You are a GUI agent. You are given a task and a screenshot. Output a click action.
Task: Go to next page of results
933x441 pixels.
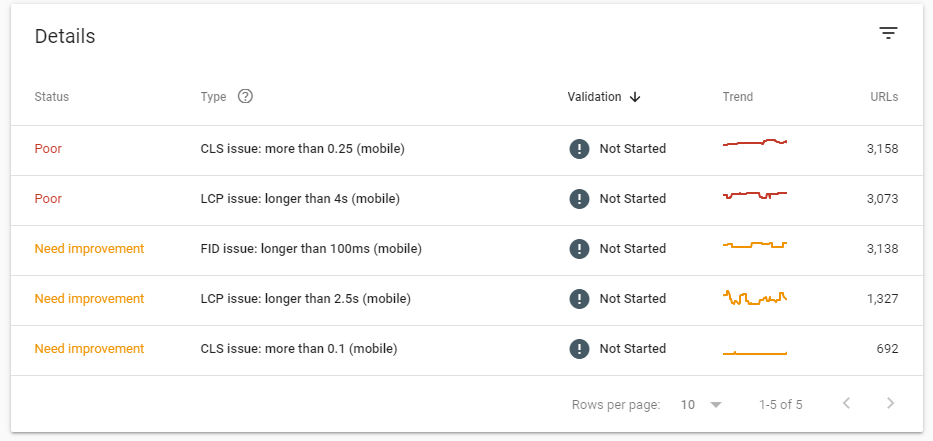coord(890,404)
